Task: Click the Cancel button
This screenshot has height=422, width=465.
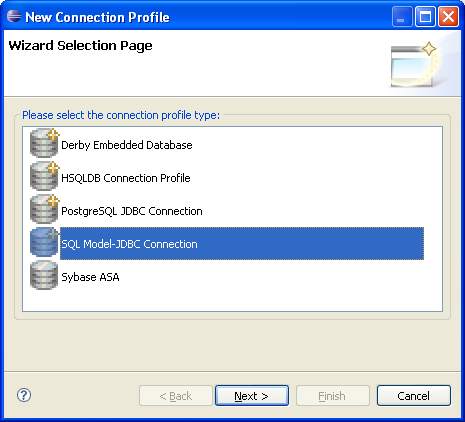Action: tap(414, 396)
